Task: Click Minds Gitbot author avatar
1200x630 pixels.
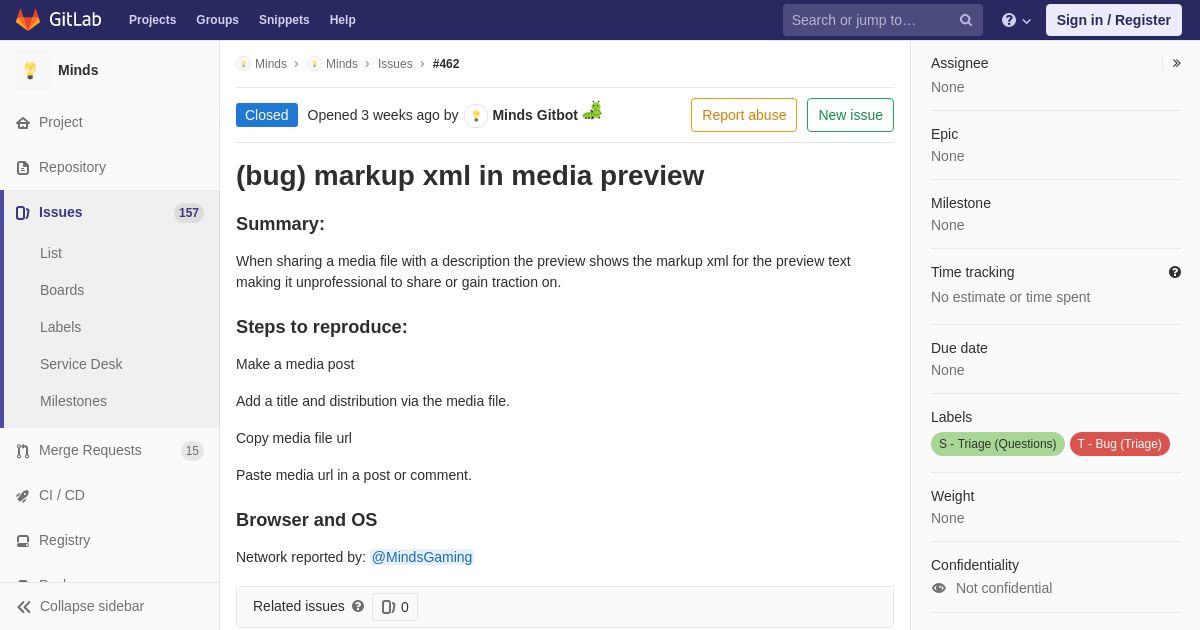Action: (x=476, y=116)
